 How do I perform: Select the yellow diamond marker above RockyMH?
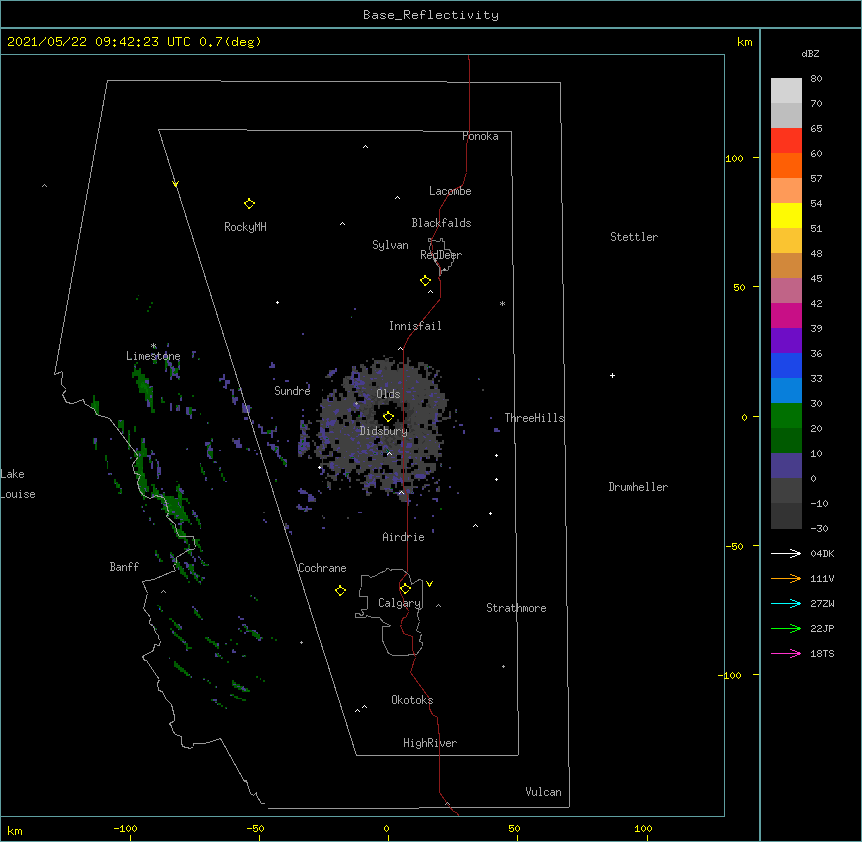[x=249, y=204]
